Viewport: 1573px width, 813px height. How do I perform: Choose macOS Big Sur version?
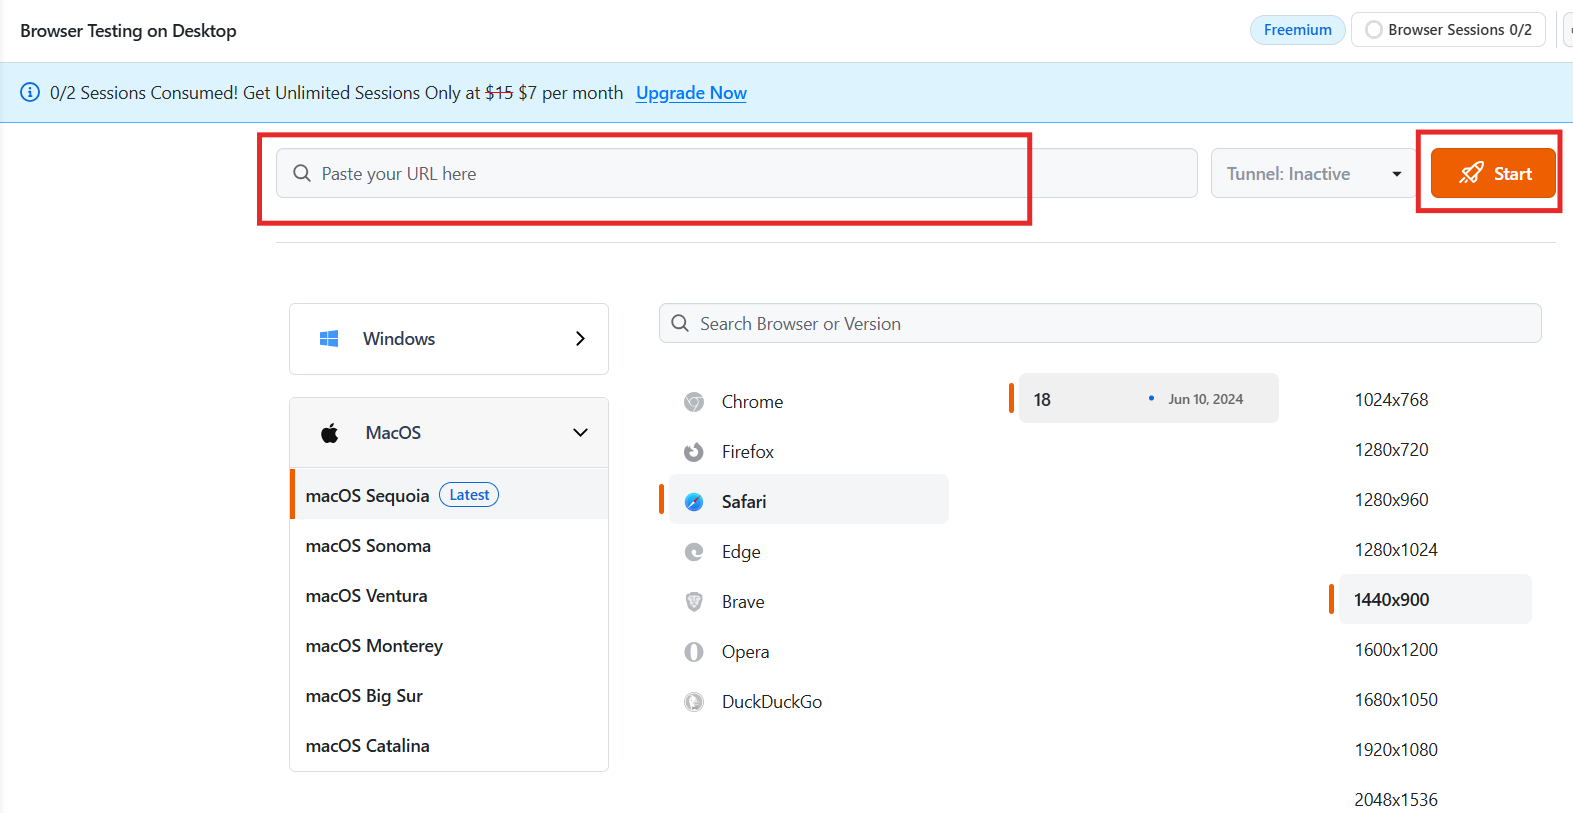click(364, 696)
